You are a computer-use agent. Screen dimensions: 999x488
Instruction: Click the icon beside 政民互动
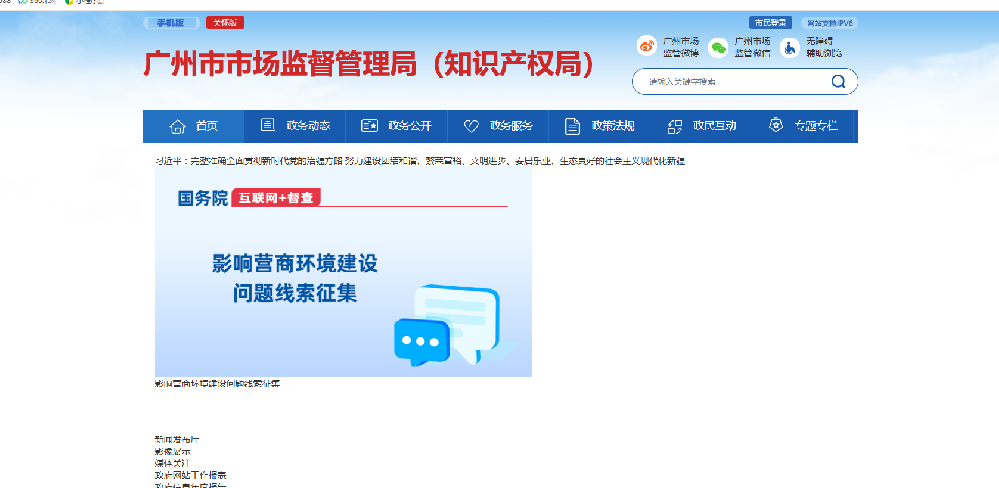click(674, 126)
